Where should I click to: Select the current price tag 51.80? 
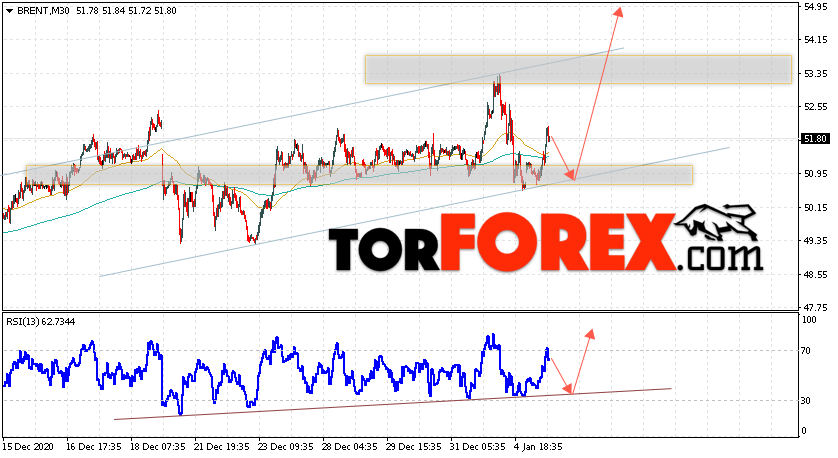pos(815,139)
